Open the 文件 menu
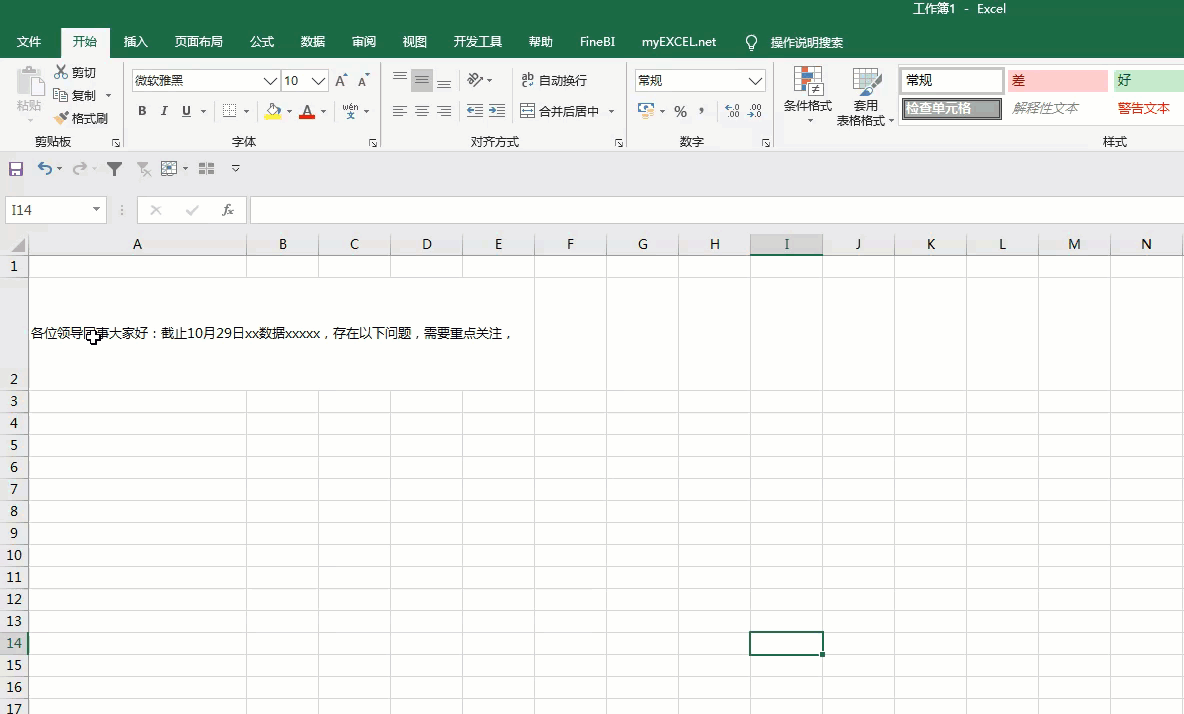Screen dimensions: 1184x714 (30, 42)
